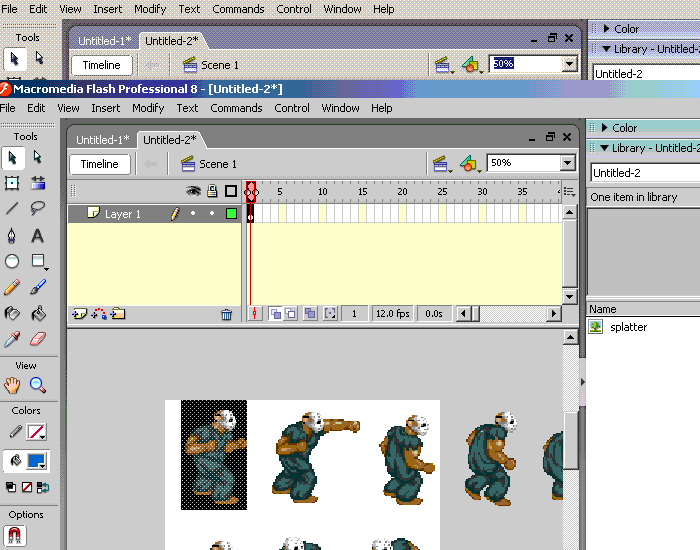Select Layer 1 in the timeline
The image size is (700, 550).
pos(123,214)
